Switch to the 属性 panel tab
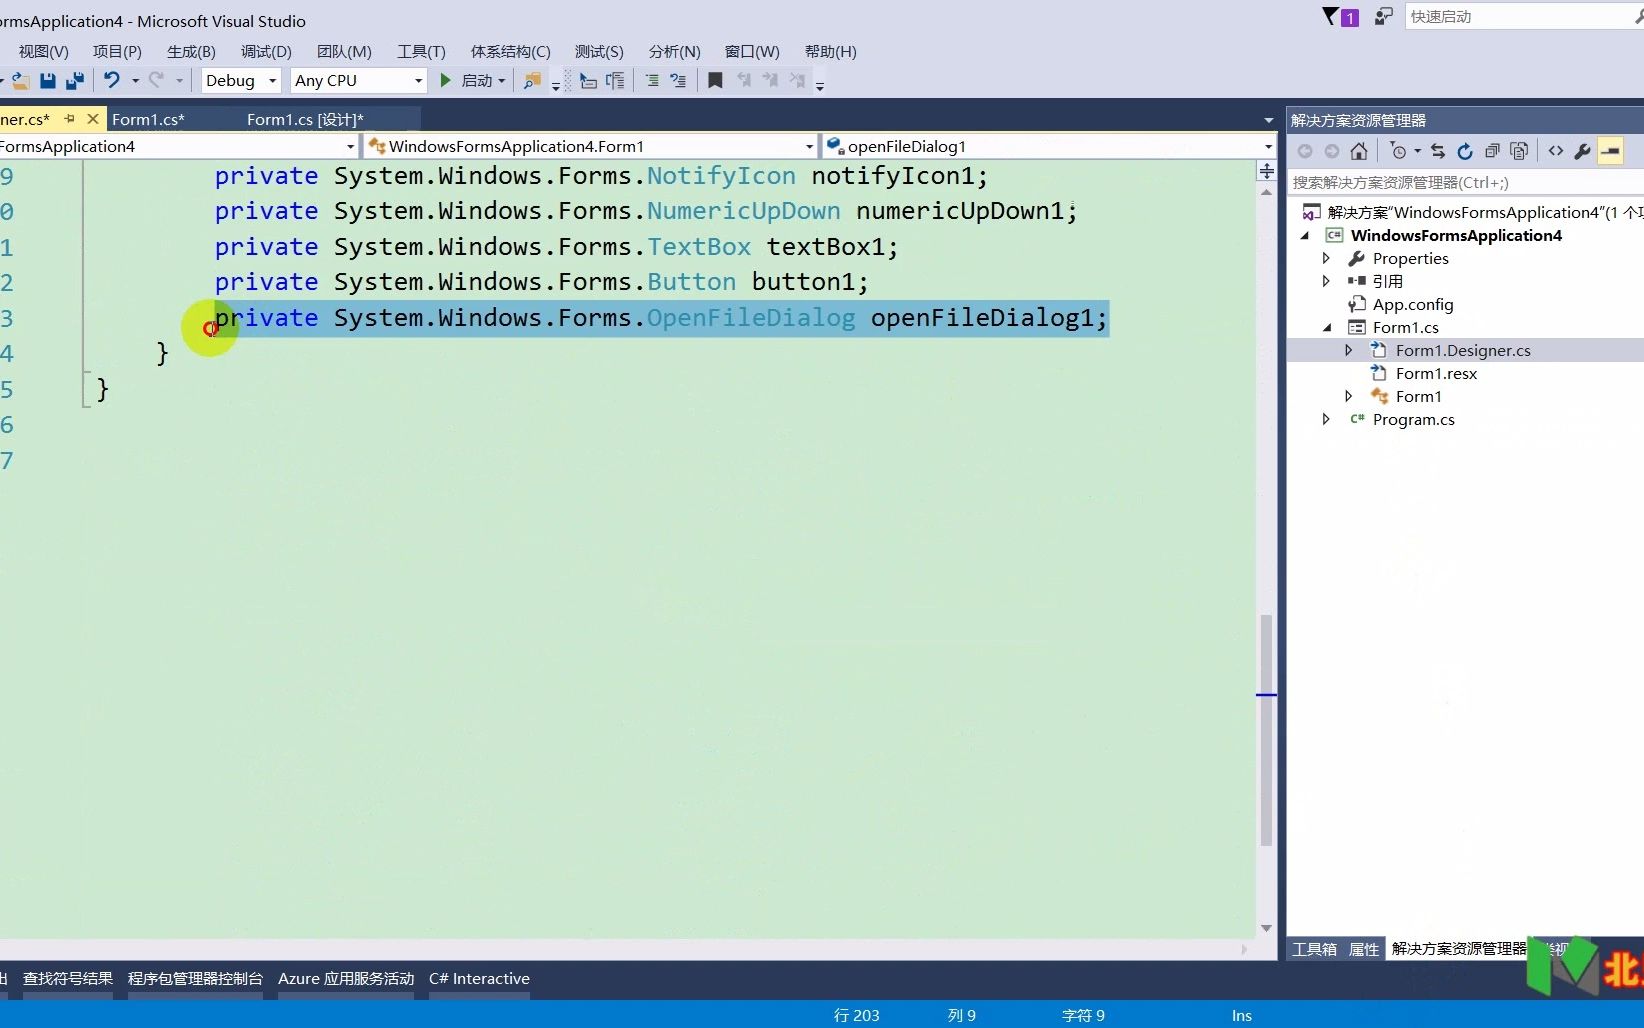The width and height of the screenshot is (1644, 1028). [1364, 949]
